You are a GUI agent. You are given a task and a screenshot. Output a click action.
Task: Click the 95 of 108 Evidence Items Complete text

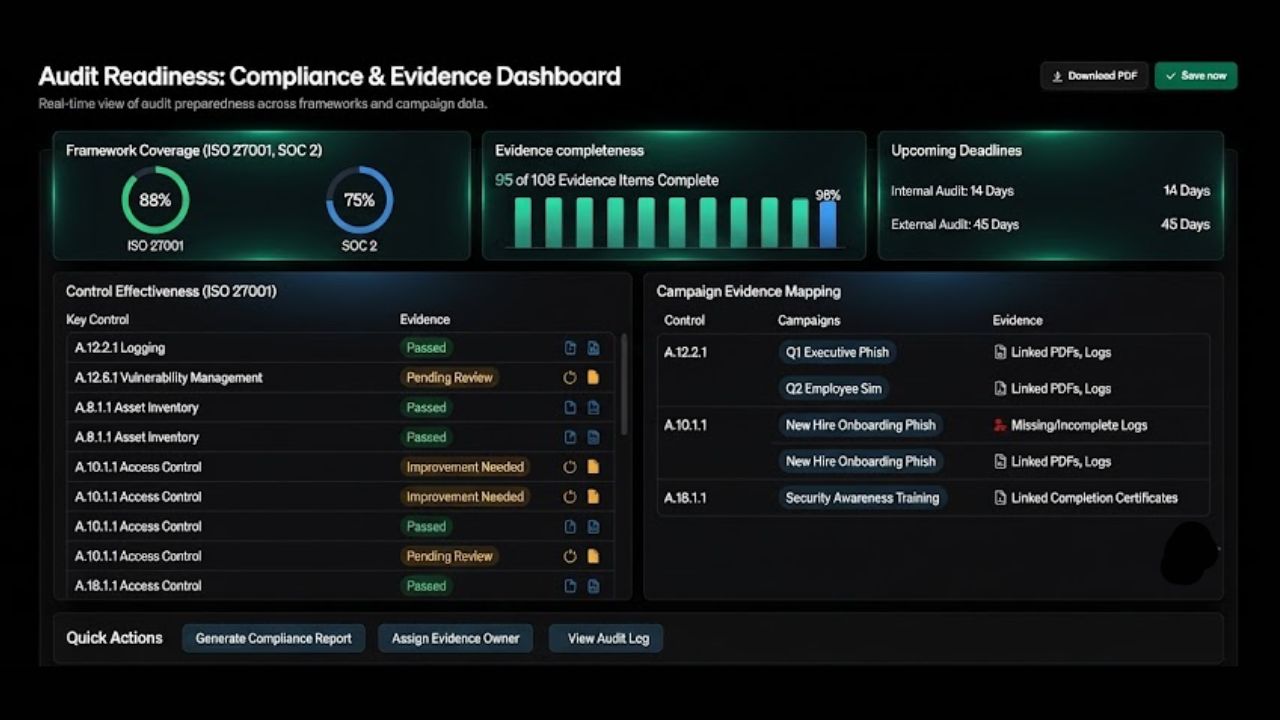pyautogui.click(x=607, y=181)
